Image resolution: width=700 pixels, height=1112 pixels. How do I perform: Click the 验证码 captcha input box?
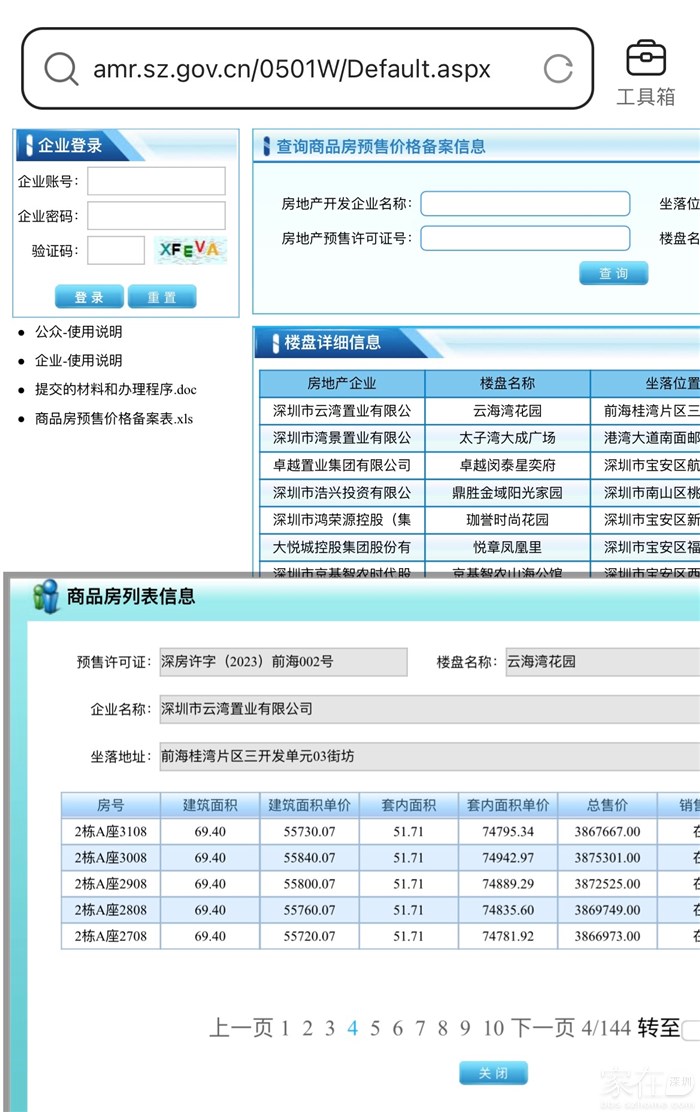[116, 250]
